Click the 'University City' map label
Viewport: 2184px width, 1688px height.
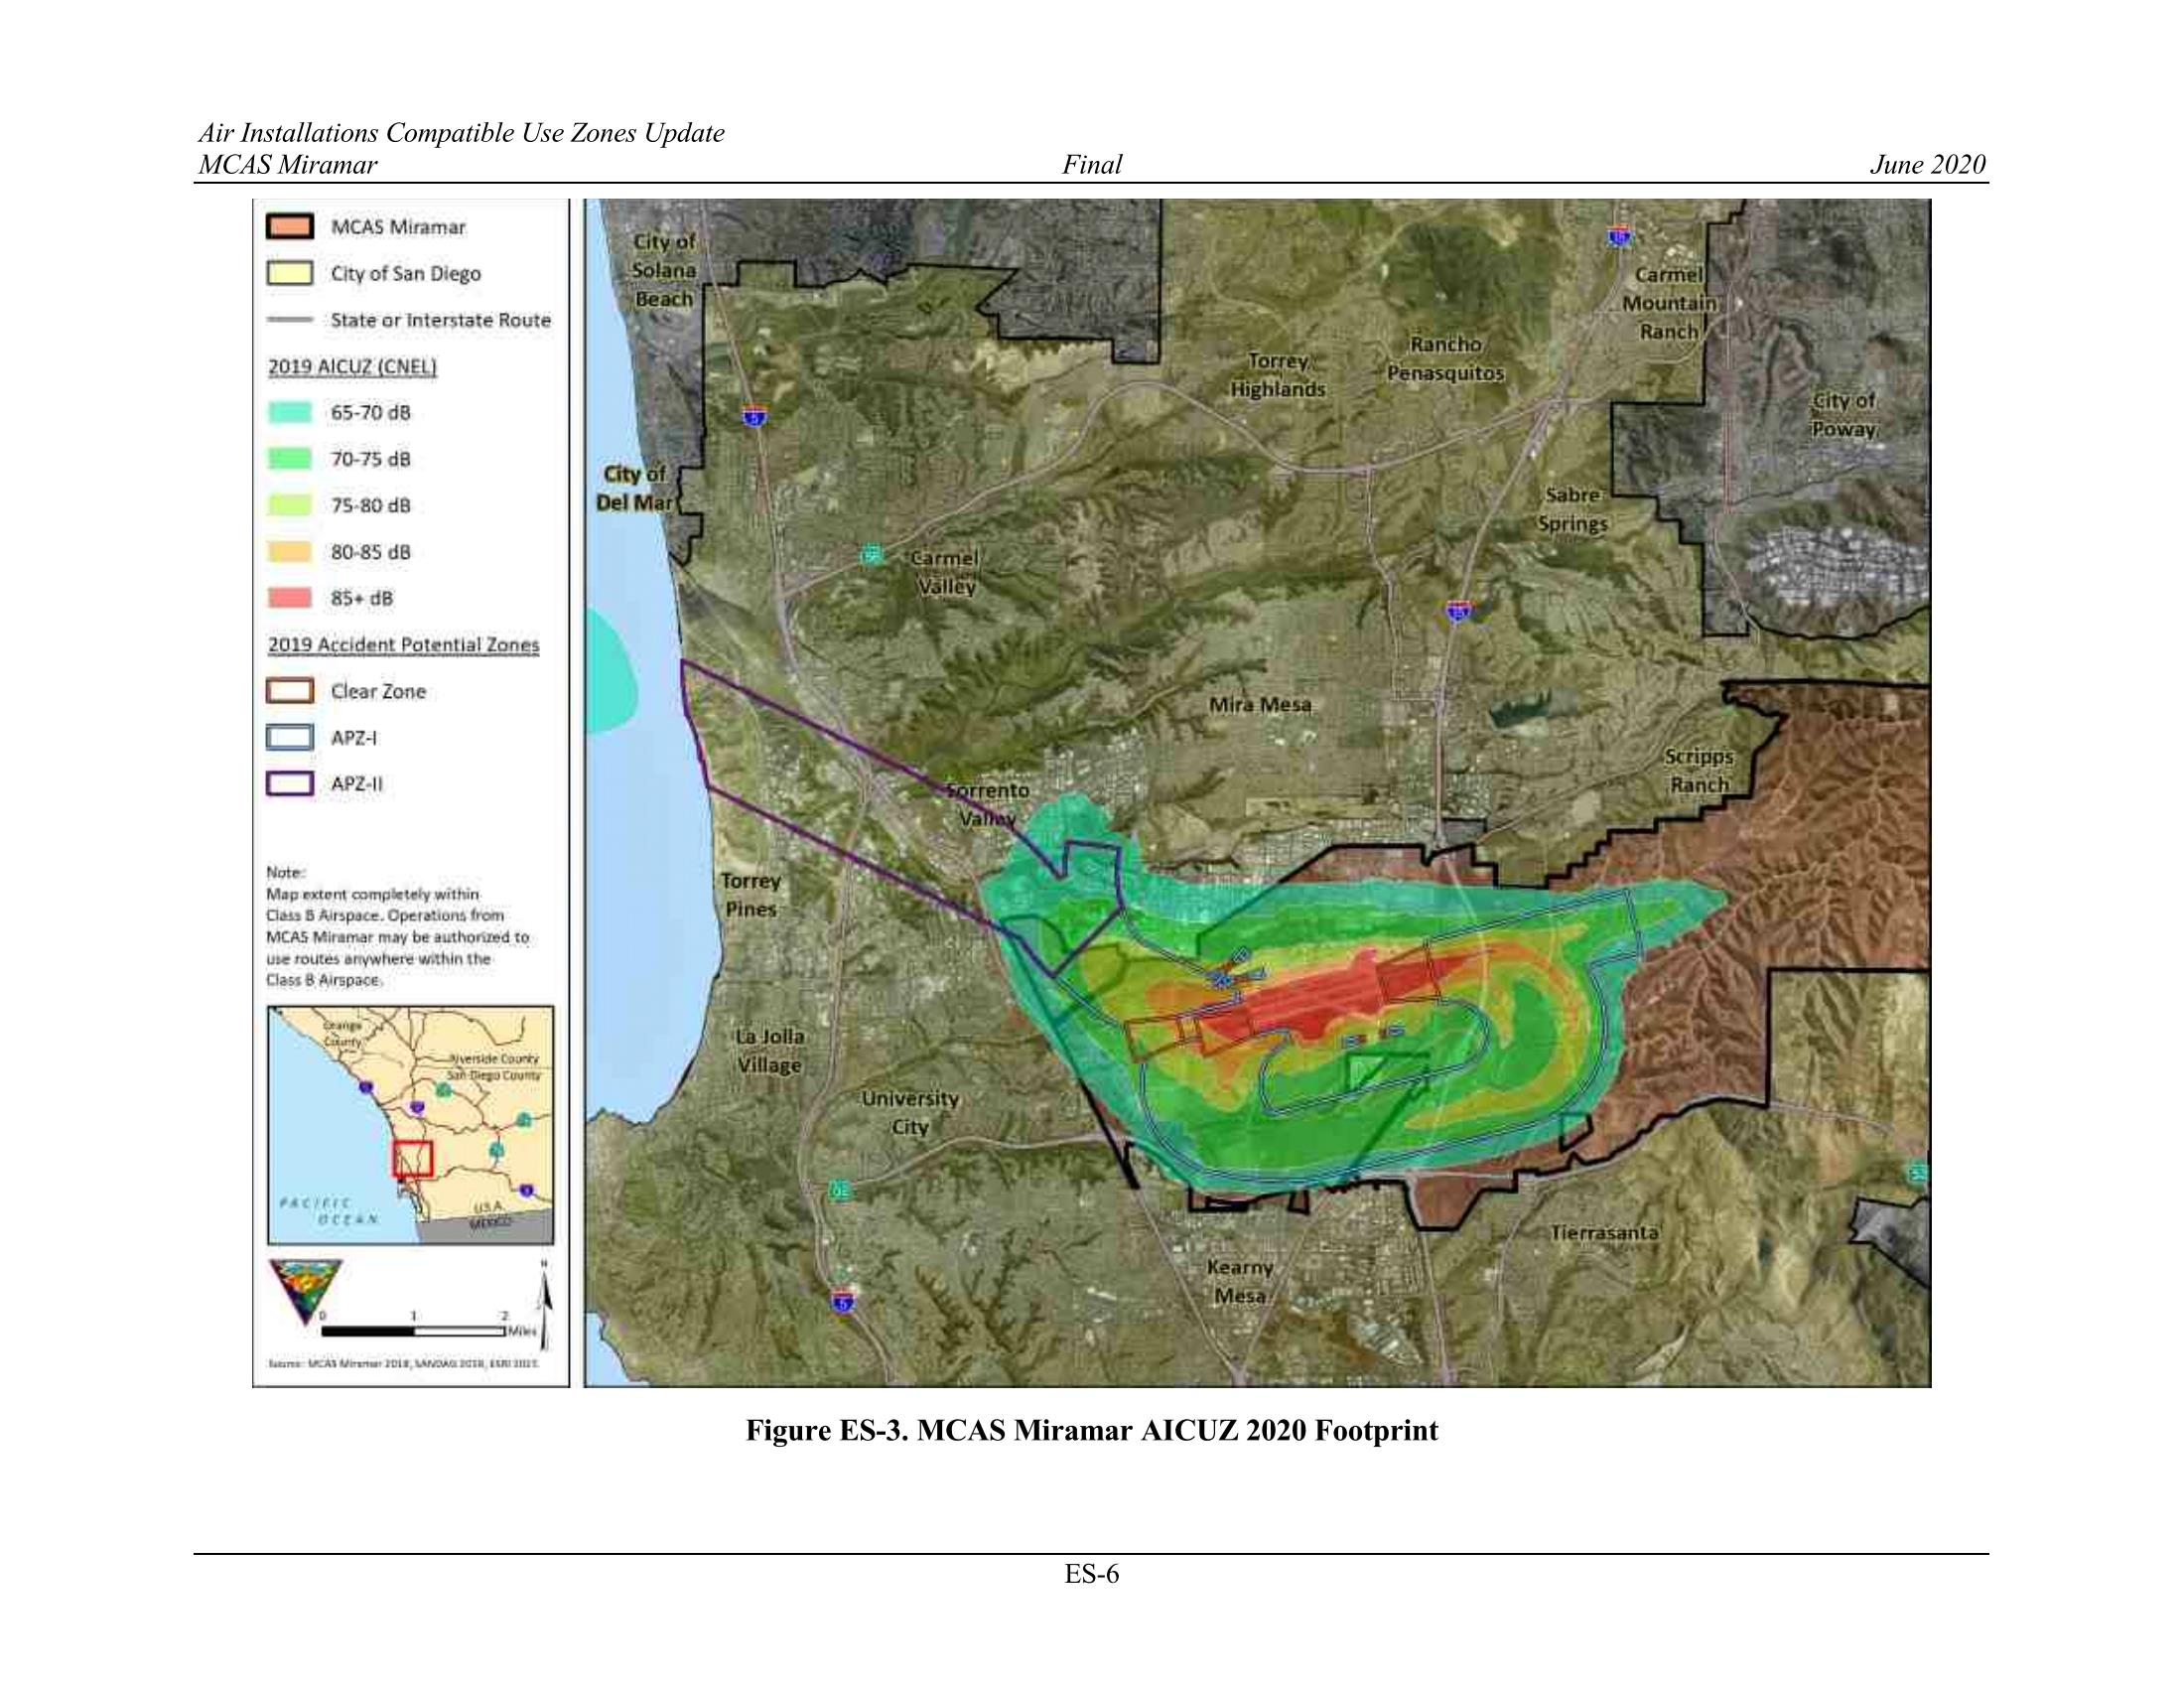tap(910, 1113)
